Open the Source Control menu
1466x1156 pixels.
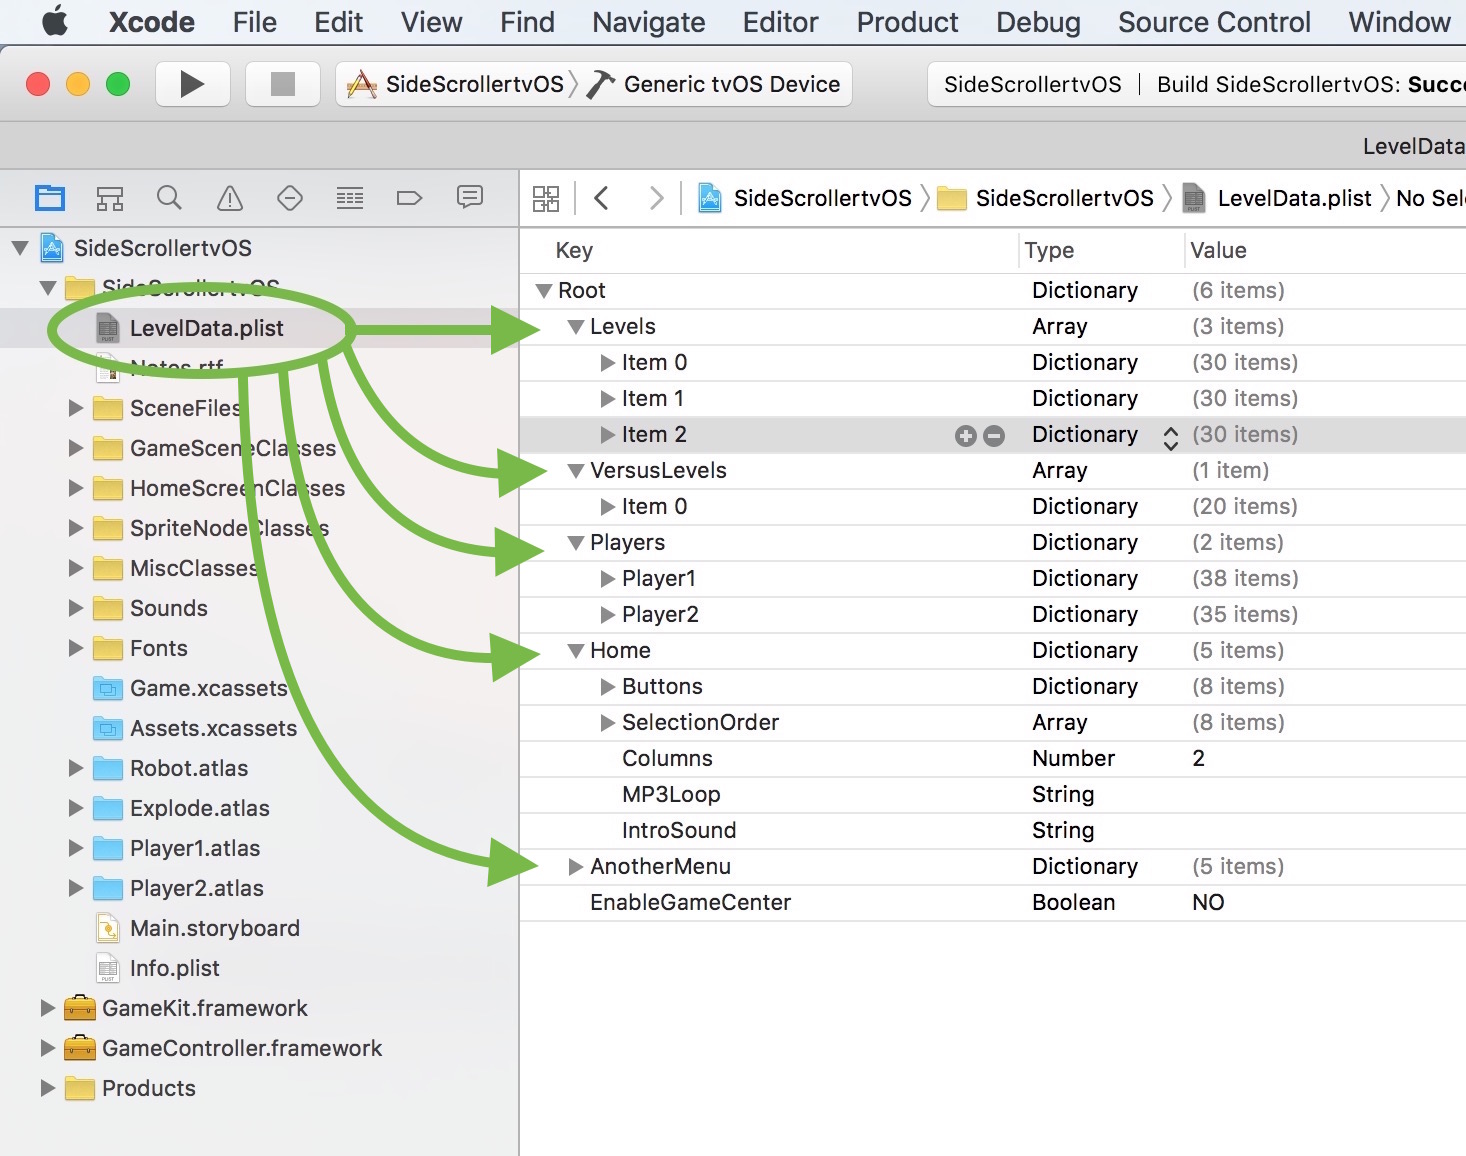1213,22
